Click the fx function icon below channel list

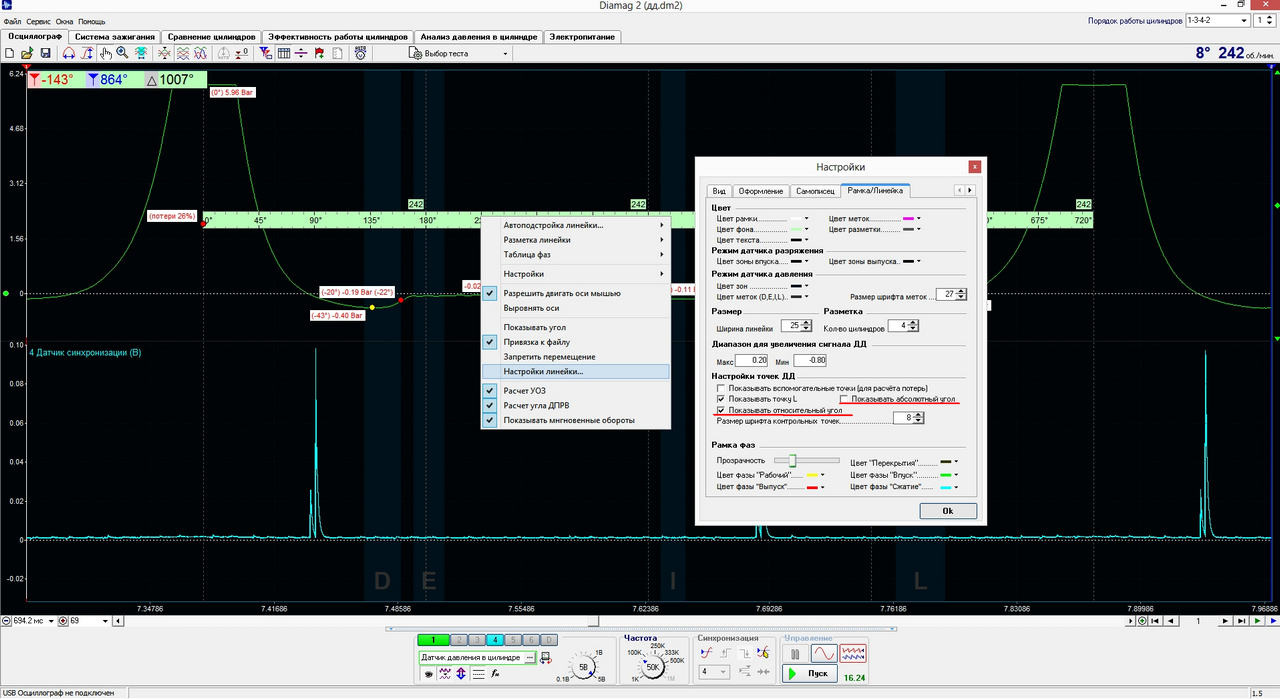(495, 674)
